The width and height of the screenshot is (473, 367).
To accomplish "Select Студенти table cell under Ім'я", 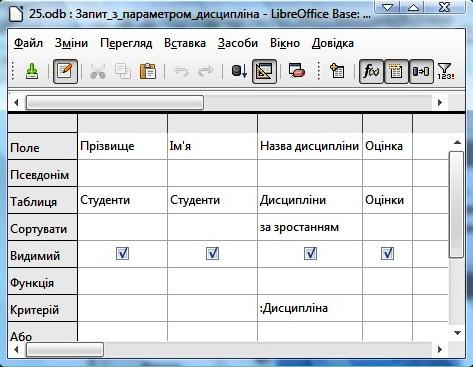I will coord(212,200).
